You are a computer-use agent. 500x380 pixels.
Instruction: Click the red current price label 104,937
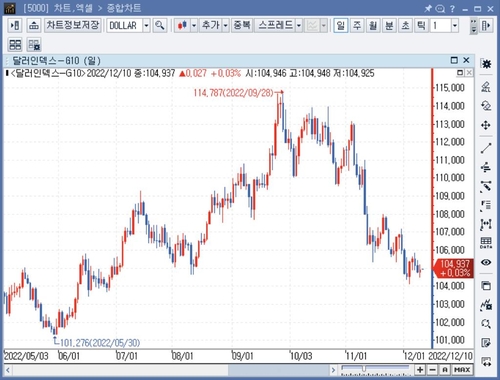tap(454, 269)
